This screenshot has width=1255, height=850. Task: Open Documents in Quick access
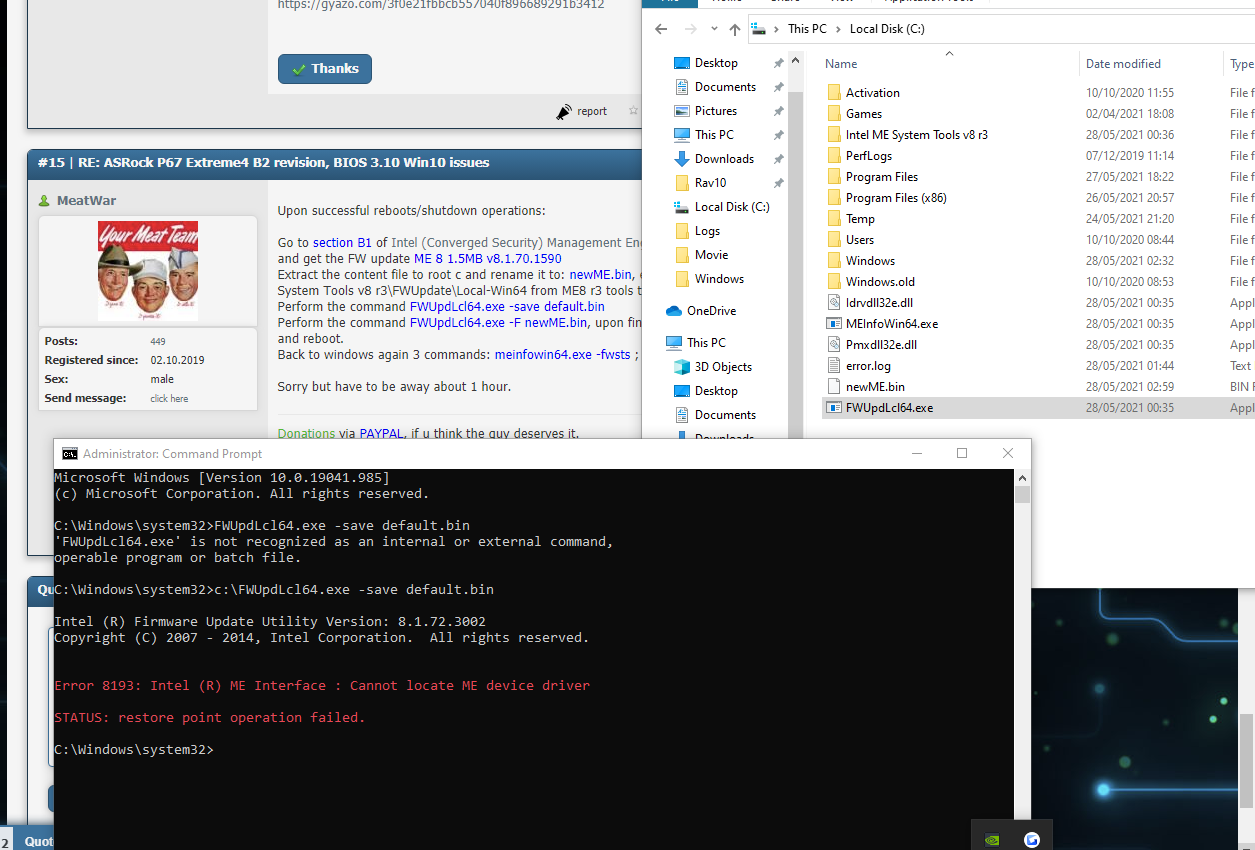click(x=725, y=87)
